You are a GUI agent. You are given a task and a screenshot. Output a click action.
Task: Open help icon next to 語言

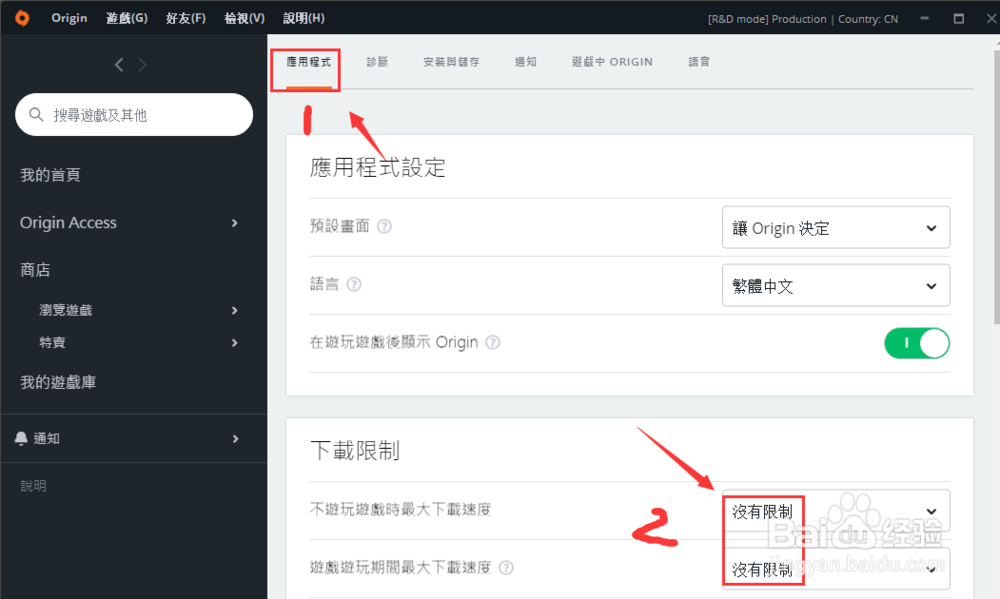click(x=354, y=285)
